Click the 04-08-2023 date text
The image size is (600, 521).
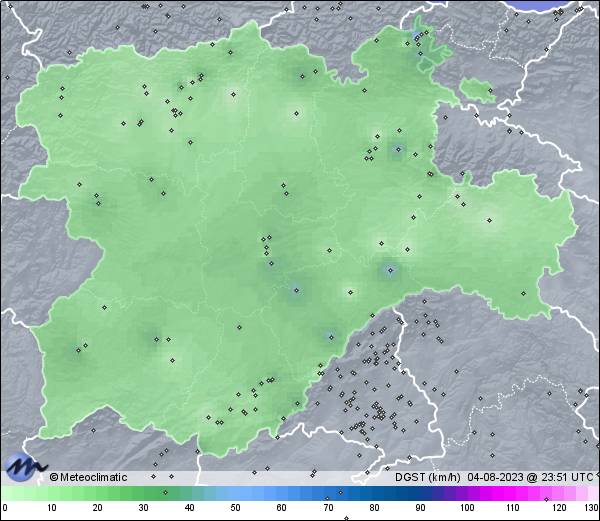(495, 477)
